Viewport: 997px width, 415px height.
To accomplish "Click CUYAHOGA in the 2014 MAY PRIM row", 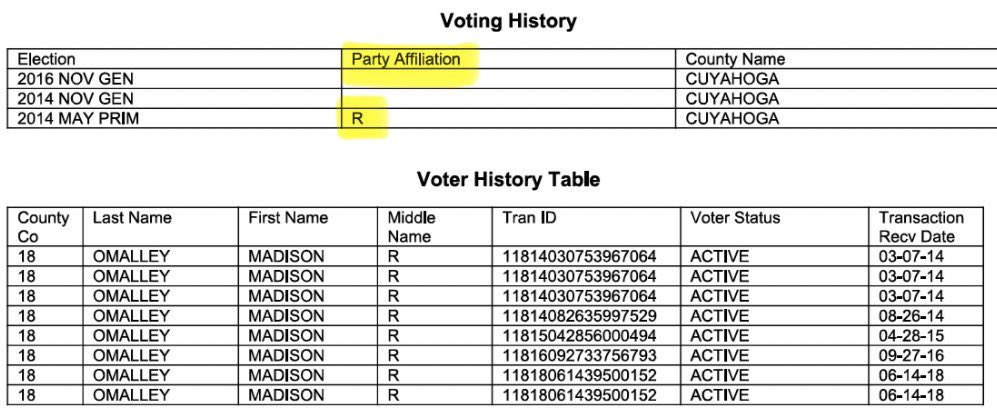I will [732, 119].
